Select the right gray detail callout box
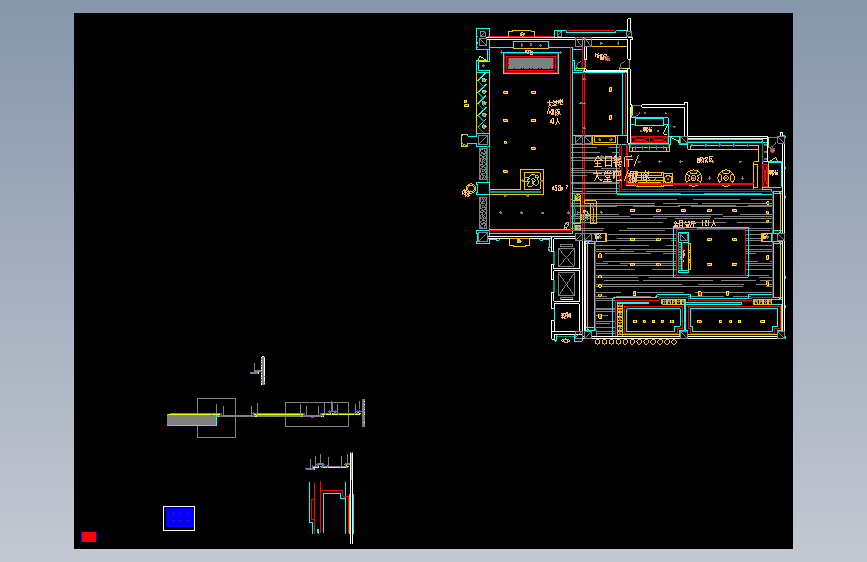The height and width of the screenshot is (562, 867). tap(317, 414)
